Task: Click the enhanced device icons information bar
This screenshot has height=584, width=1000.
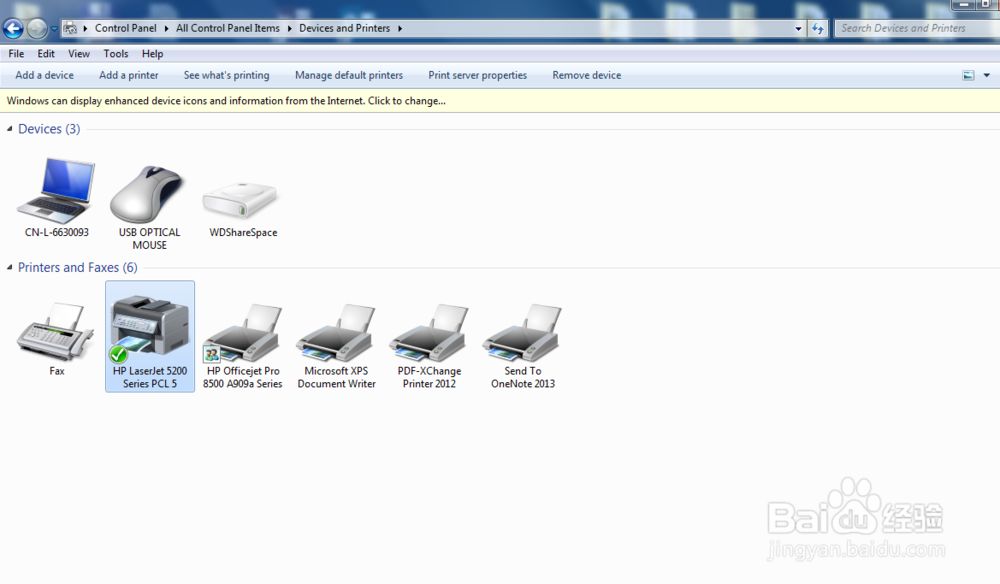Action: point(500,101)
